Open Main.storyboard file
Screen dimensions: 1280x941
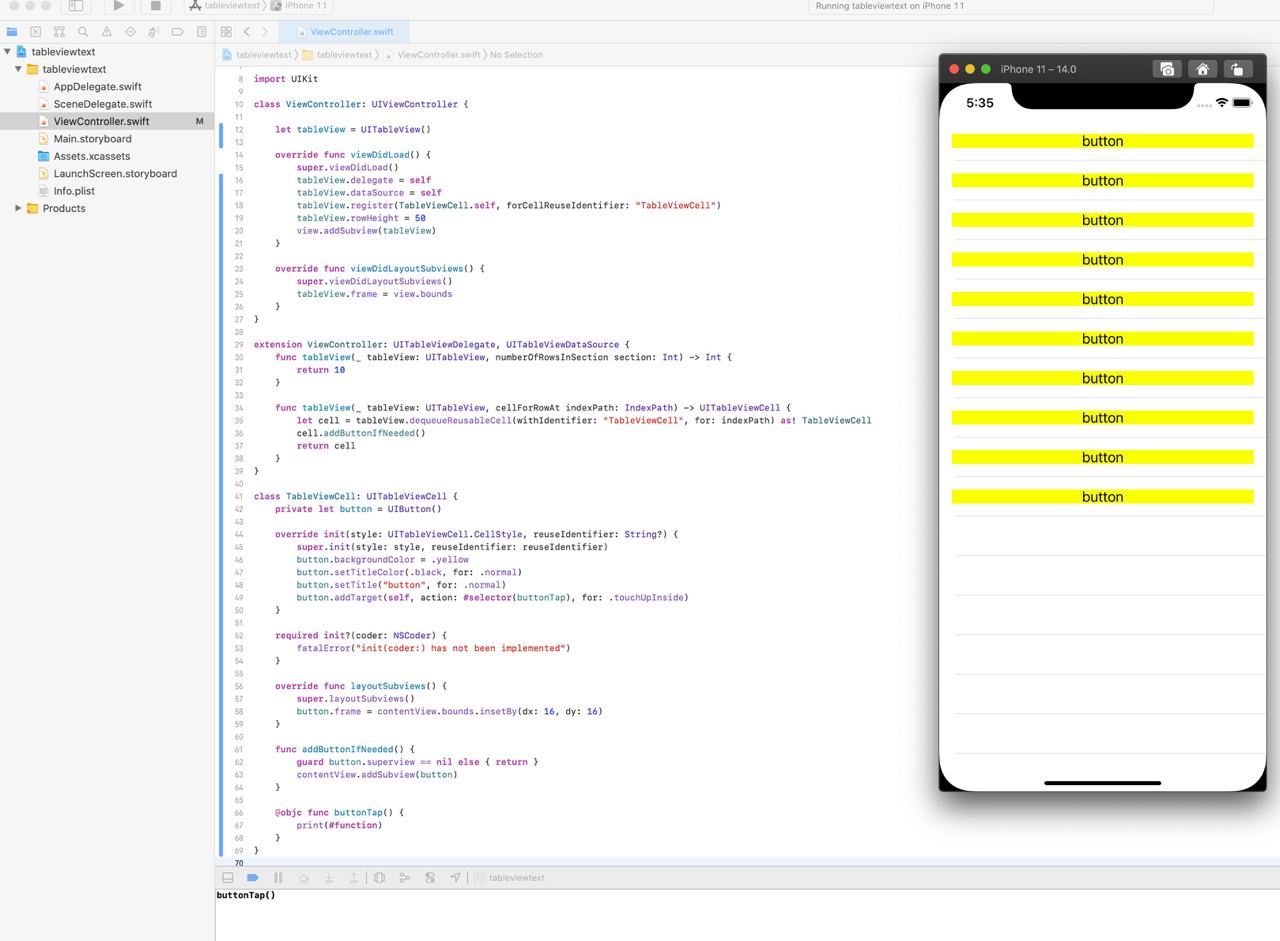[x=92, y=139]
